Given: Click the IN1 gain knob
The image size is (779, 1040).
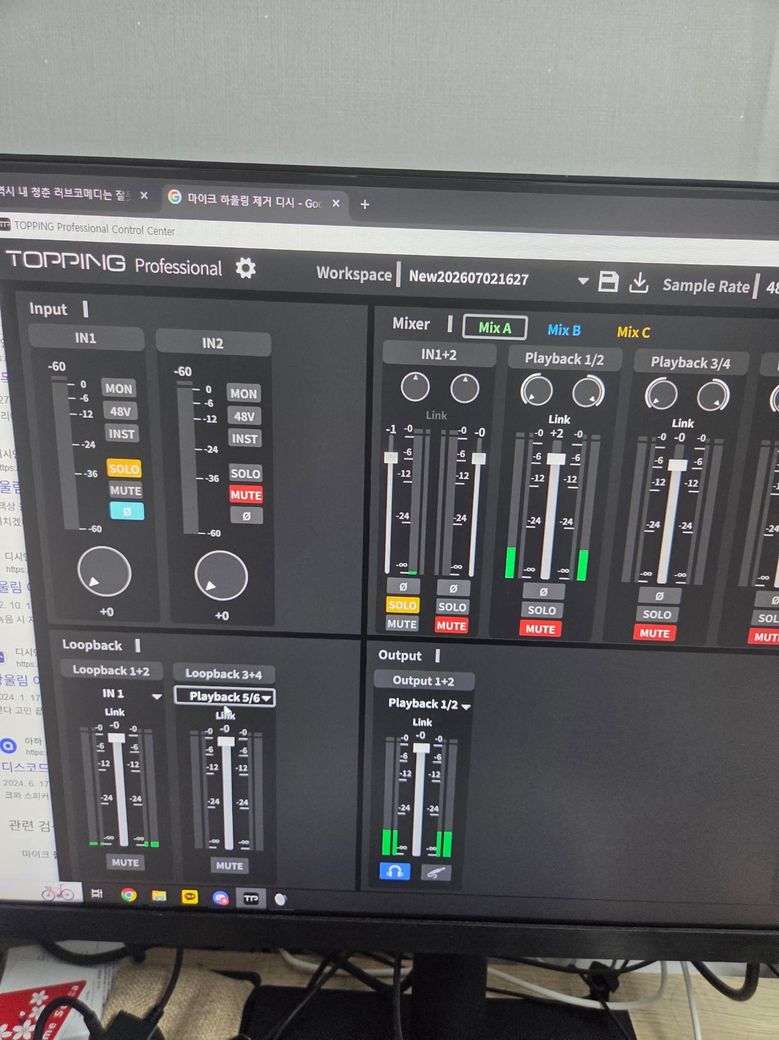Looking at the screenshot, I should [x=104, y=572].
